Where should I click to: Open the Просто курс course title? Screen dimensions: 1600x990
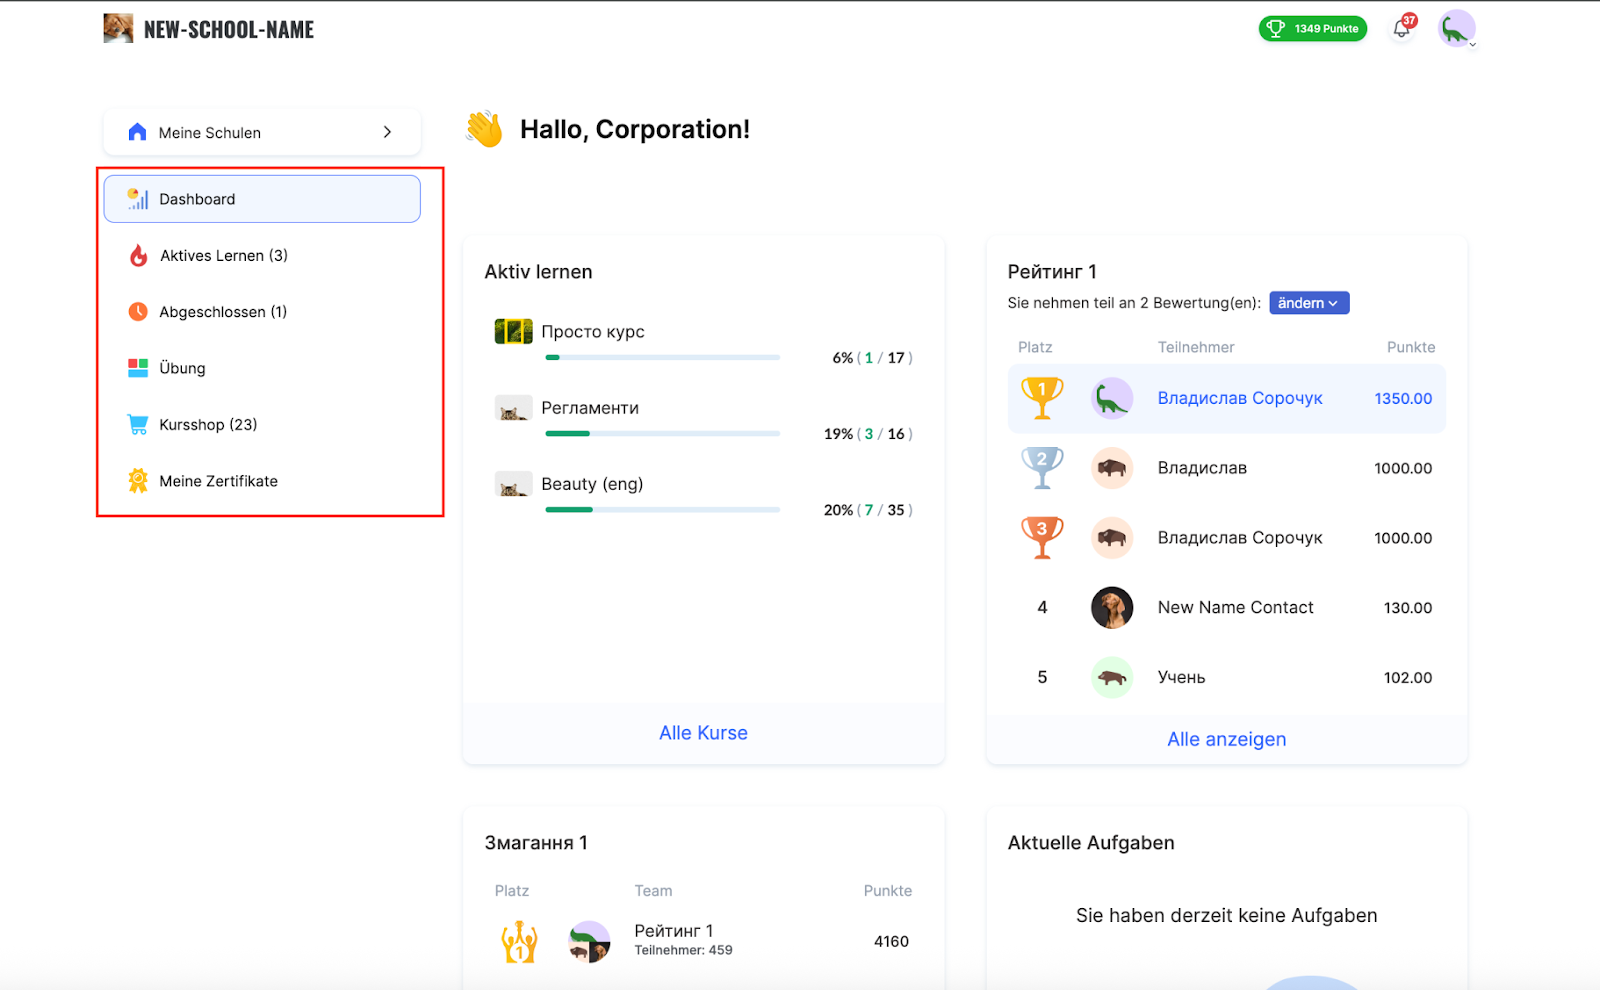593,332
